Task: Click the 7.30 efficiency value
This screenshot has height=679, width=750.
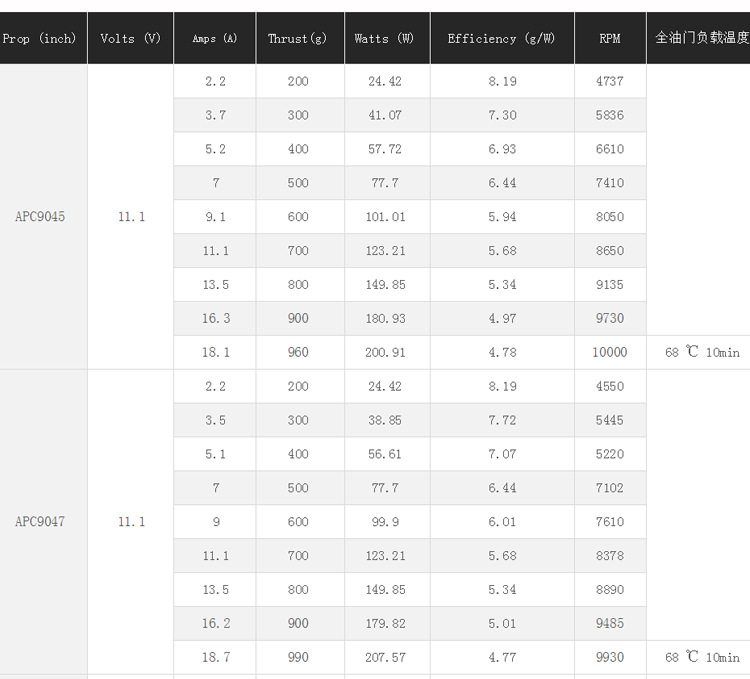Action: tap(502, 115)
